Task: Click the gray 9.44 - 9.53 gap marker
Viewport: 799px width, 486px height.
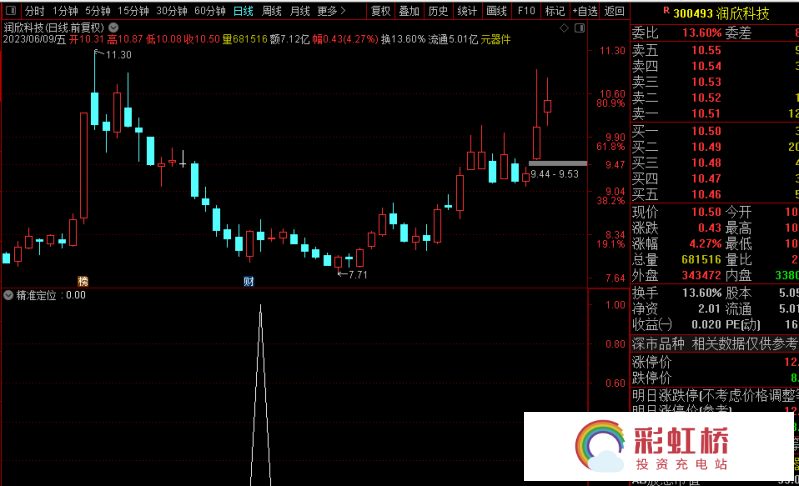Action: click(557, 163)
